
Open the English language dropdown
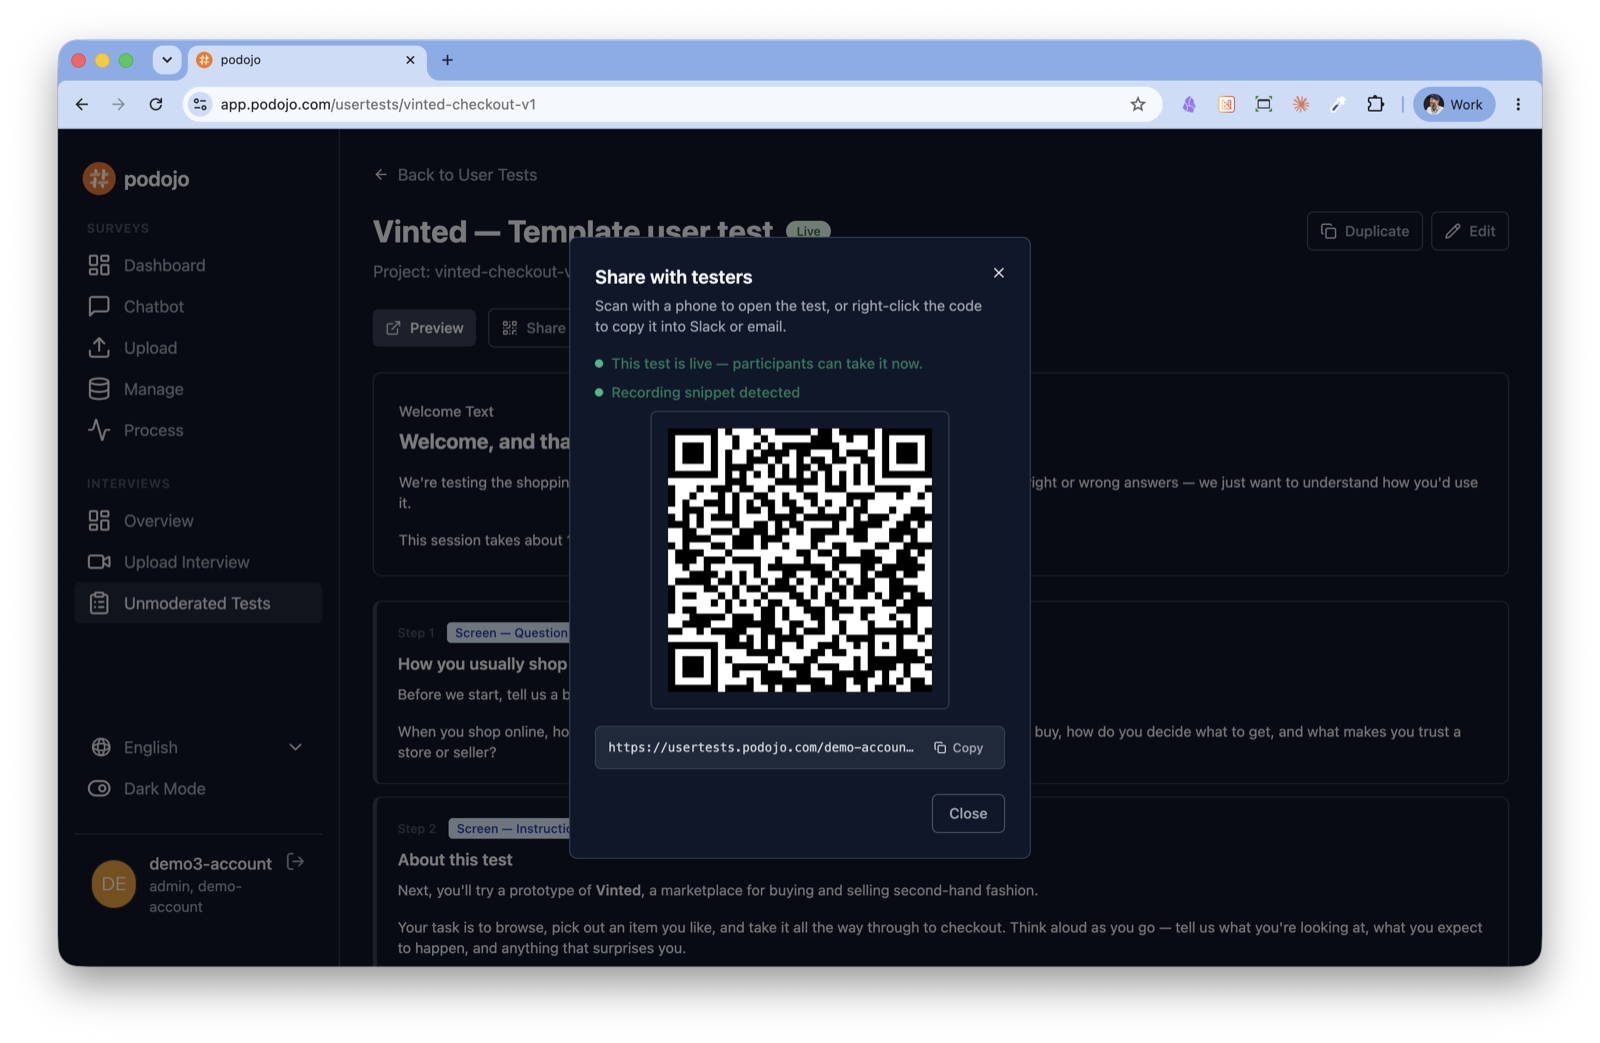pyautogui.click(x=198, y=747)
